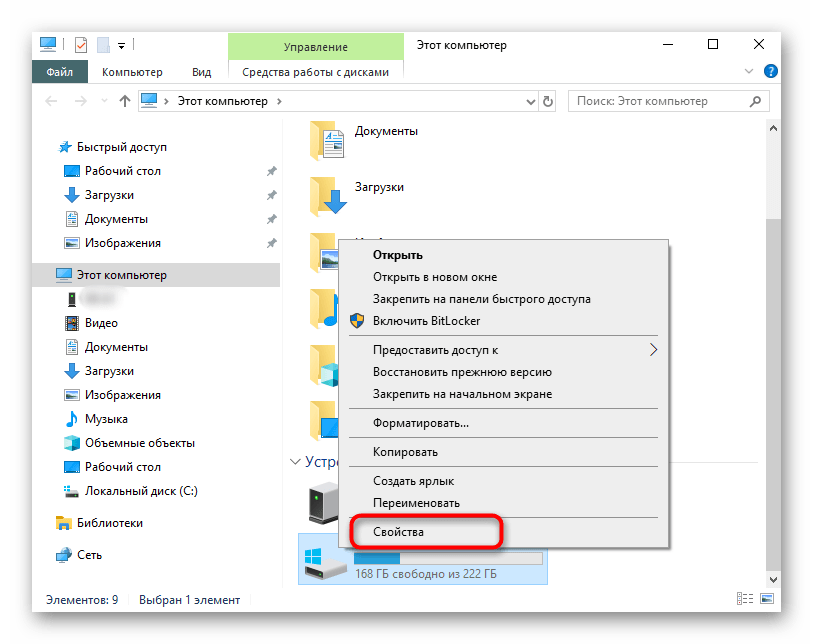Open the address bar history dropdown

[x=530, y=101]
